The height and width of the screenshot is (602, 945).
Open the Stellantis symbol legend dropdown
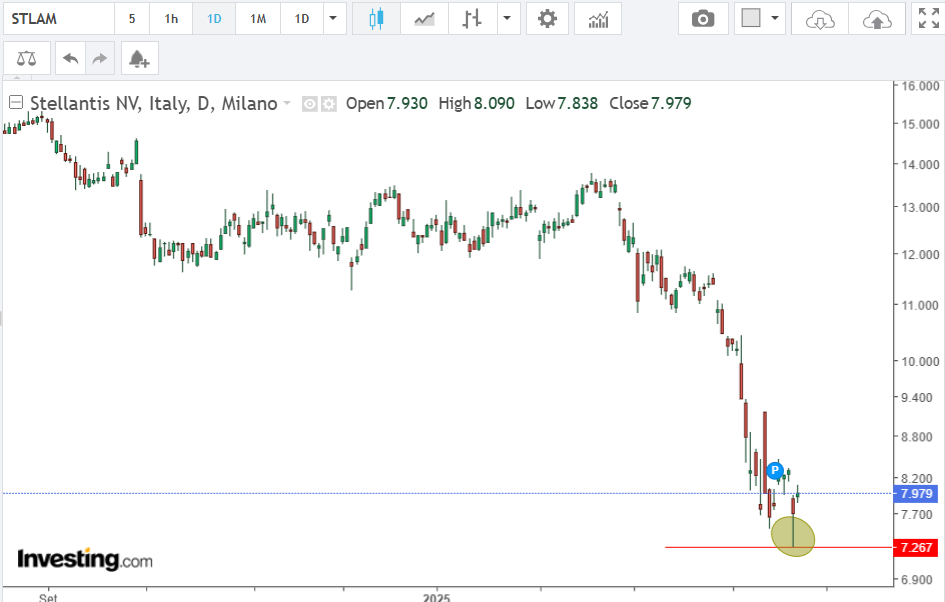tap(287, 103)
